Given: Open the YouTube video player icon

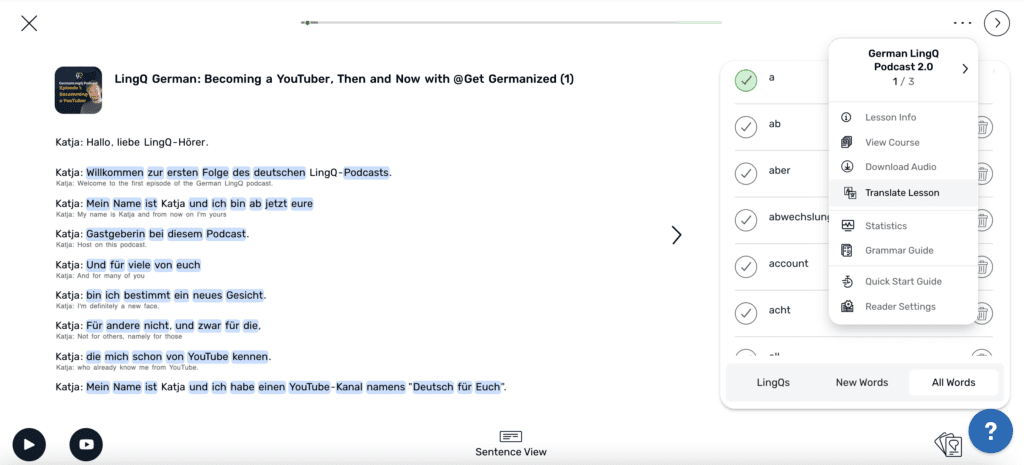Looking at the screenshot, I should click(x=85, y=444).
